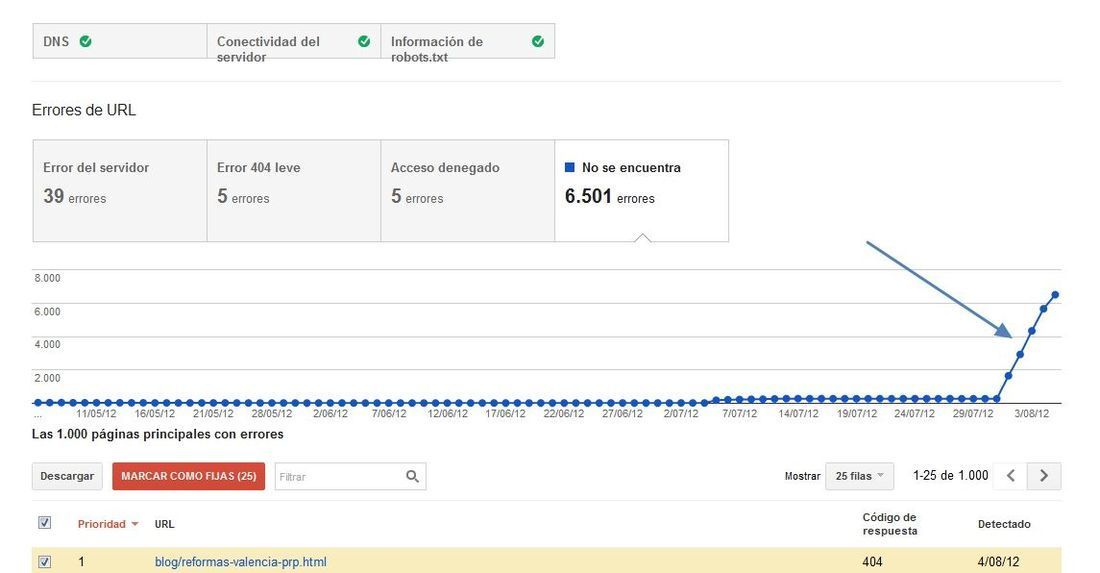This screenshot has height=573, width=1100.
Task: Click the Prioridad sort arrow icon
Action: (135, 524)
